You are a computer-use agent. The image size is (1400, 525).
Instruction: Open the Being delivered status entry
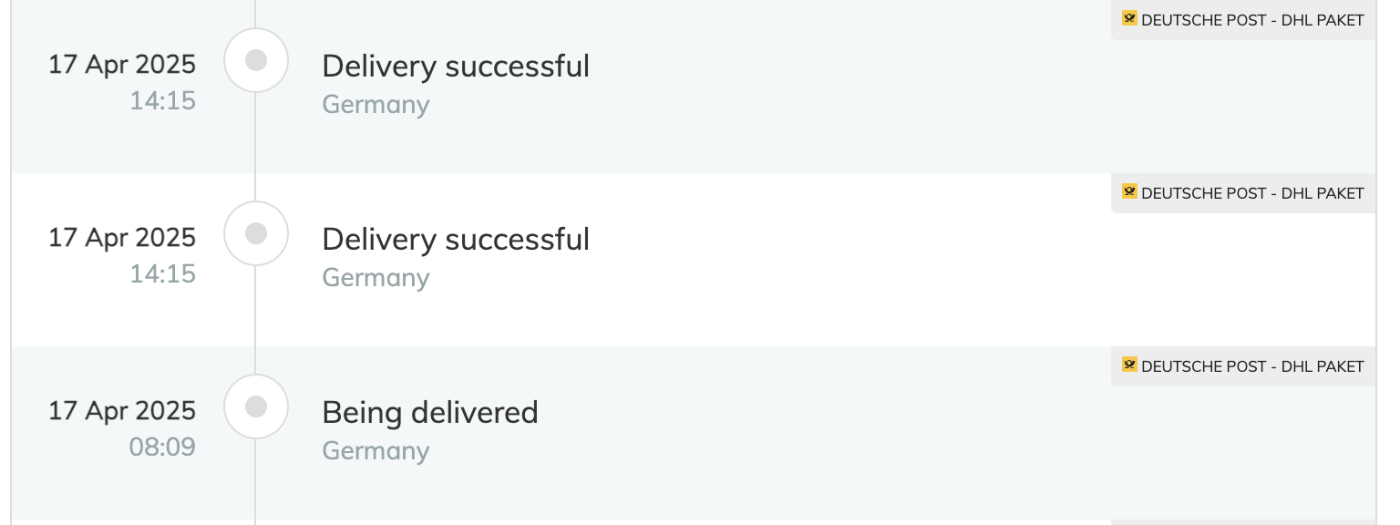click(x=430, y=411)
